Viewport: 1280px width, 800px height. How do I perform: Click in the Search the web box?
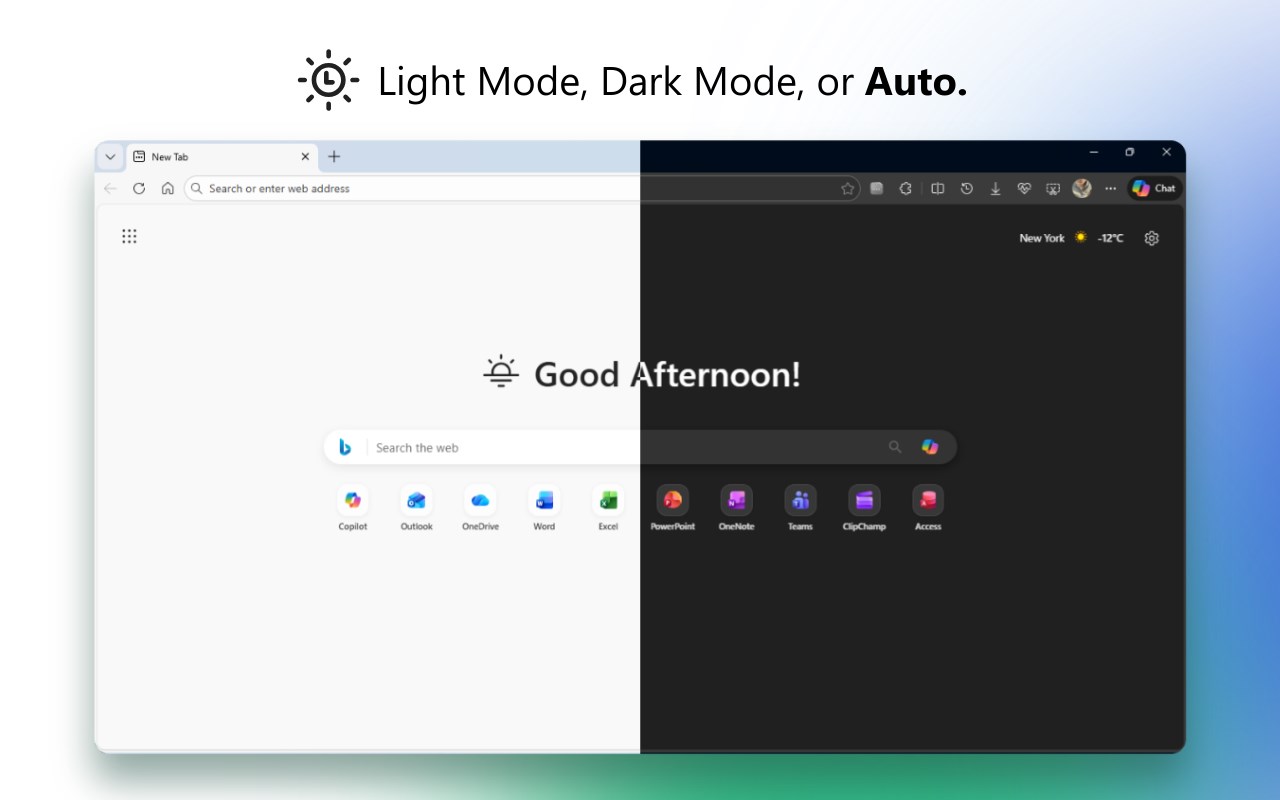tap(640, 447)
